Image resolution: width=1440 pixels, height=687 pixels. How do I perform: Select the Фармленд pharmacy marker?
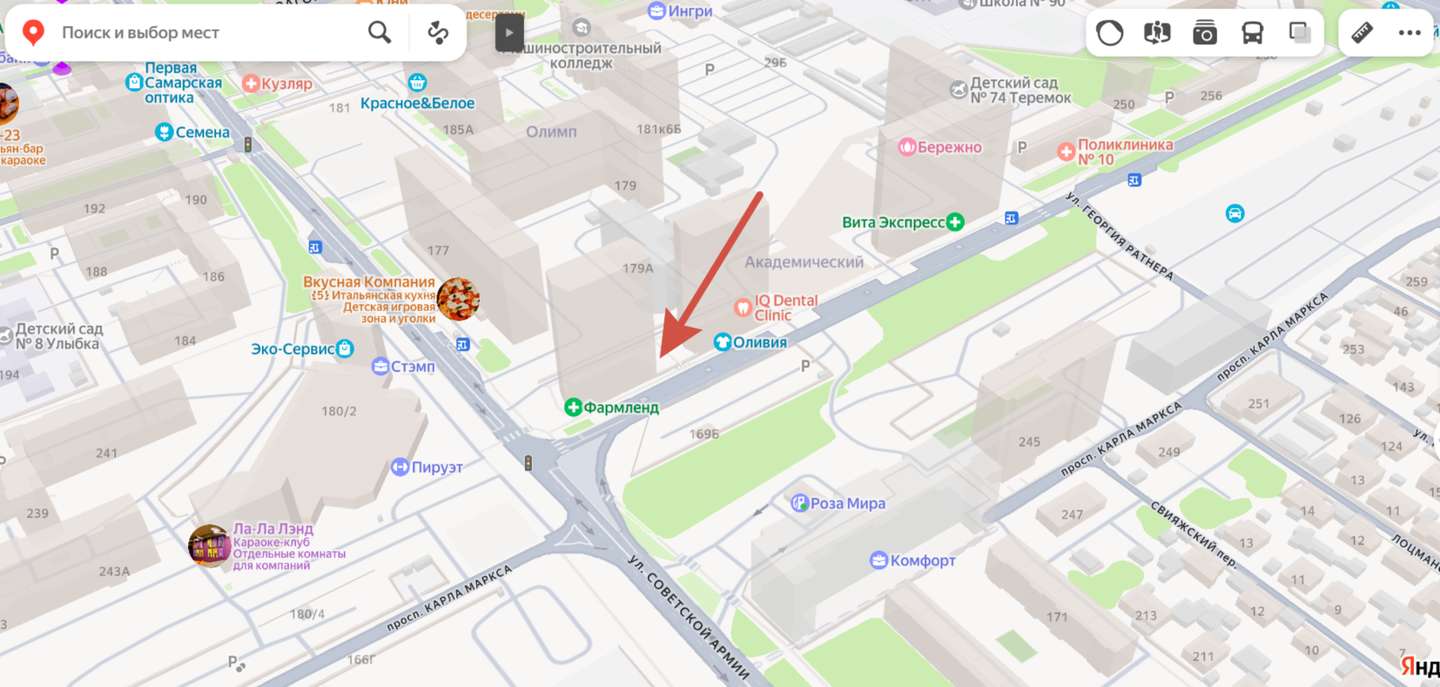point(573,407)
